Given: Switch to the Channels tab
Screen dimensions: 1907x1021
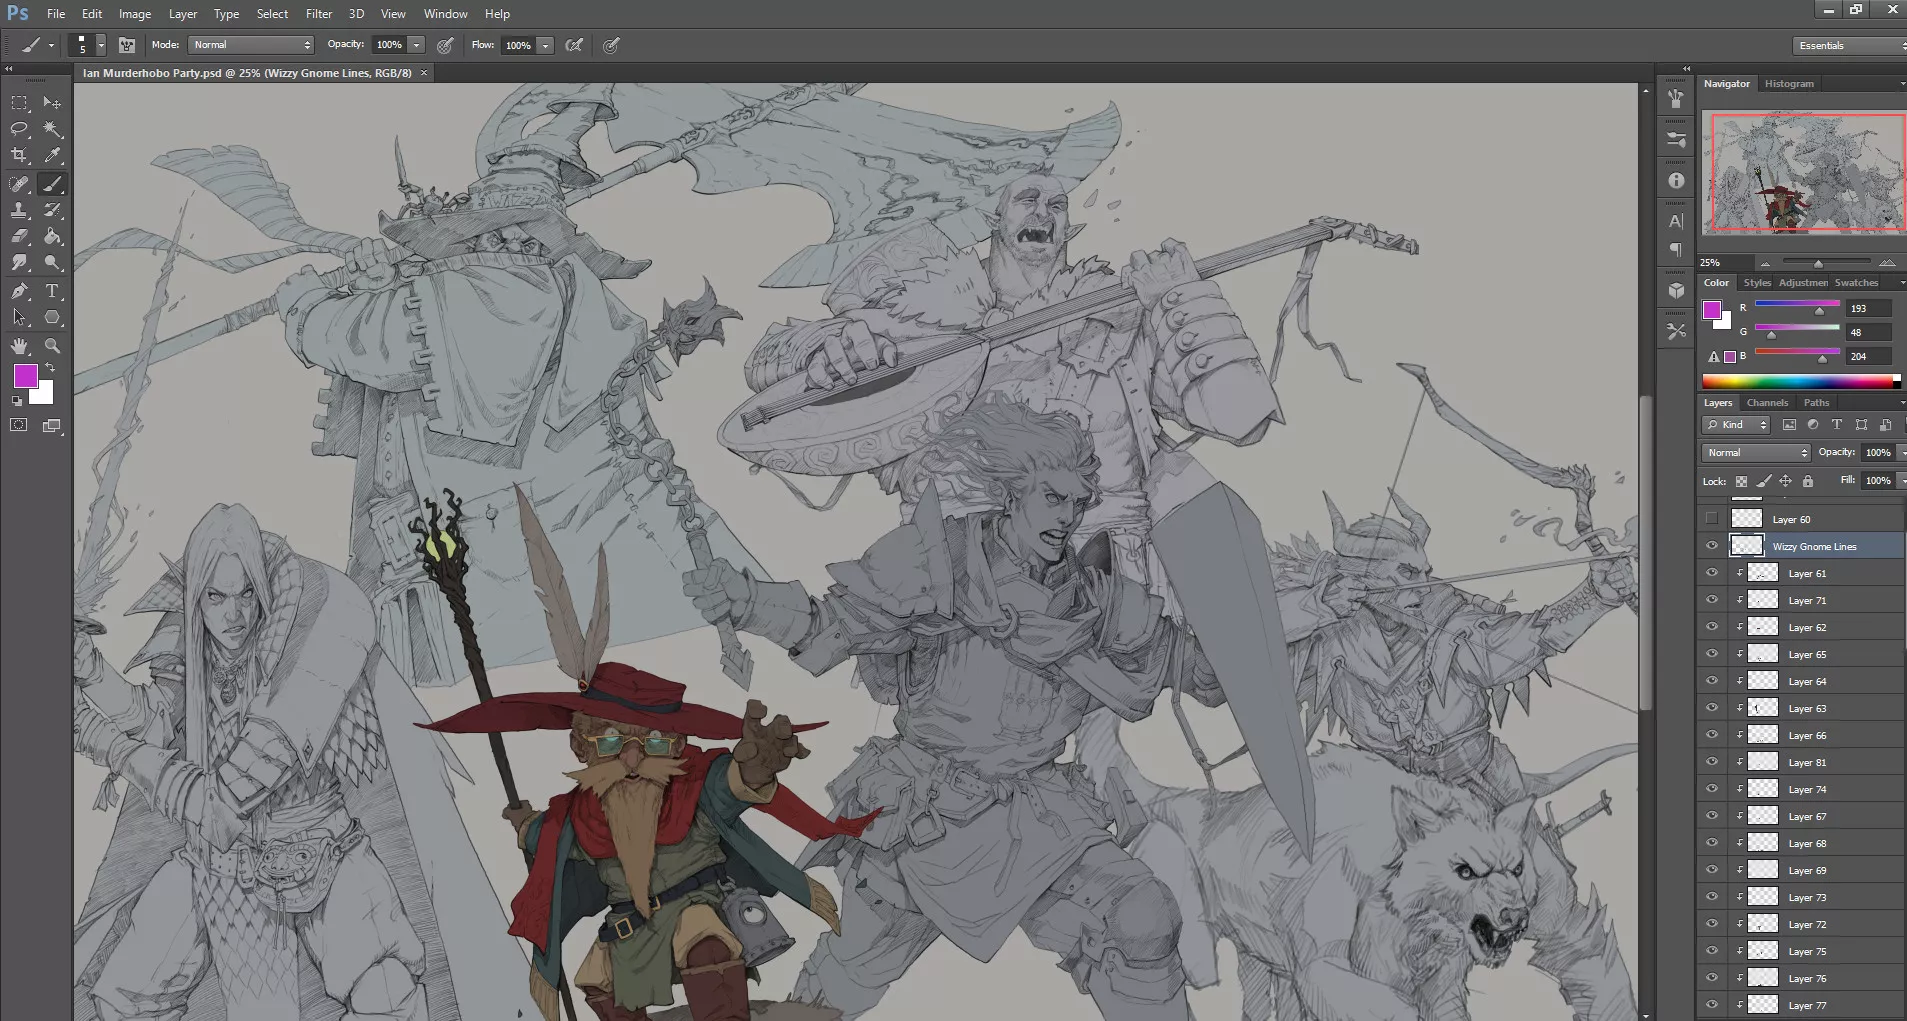Looking at the screenshot, I should tap(1767, 403).
